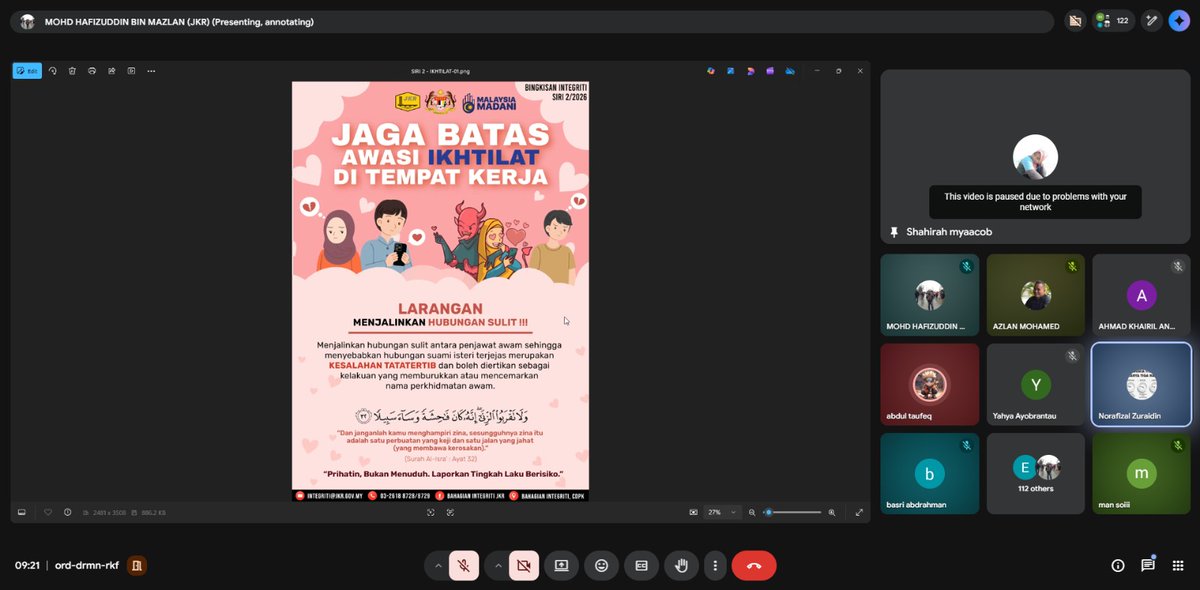The image size is (1200, 590).
Task: Click the zoom in magnifier icon
Action: pyautogui.click(x=832, y=512)
